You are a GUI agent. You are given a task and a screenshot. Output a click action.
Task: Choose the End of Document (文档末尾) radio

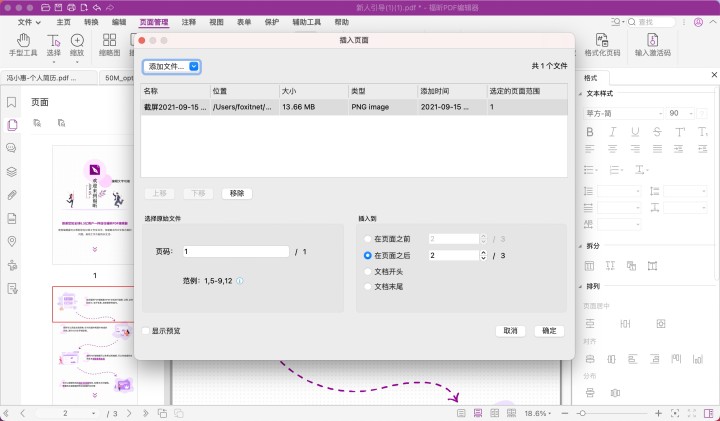tap(368, 287)
